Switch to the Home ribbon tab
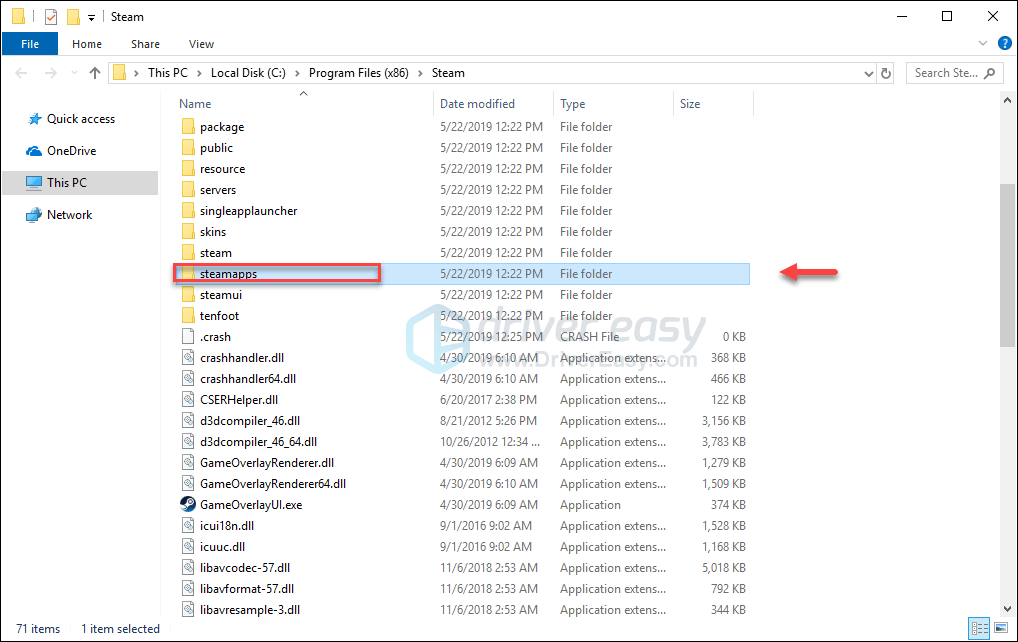 coord(87,44)
